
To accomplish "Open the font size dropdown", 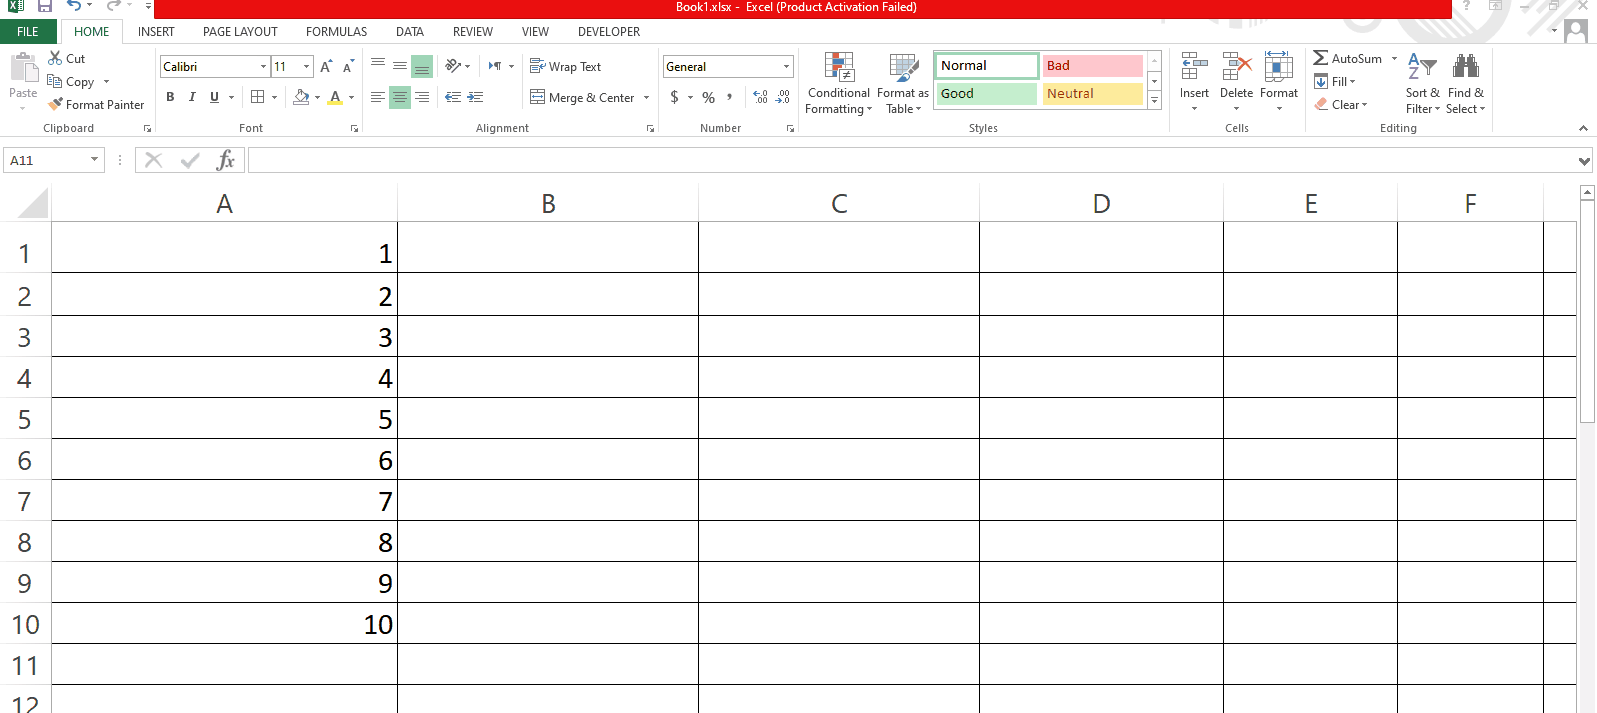I will (x=307, y=67).
